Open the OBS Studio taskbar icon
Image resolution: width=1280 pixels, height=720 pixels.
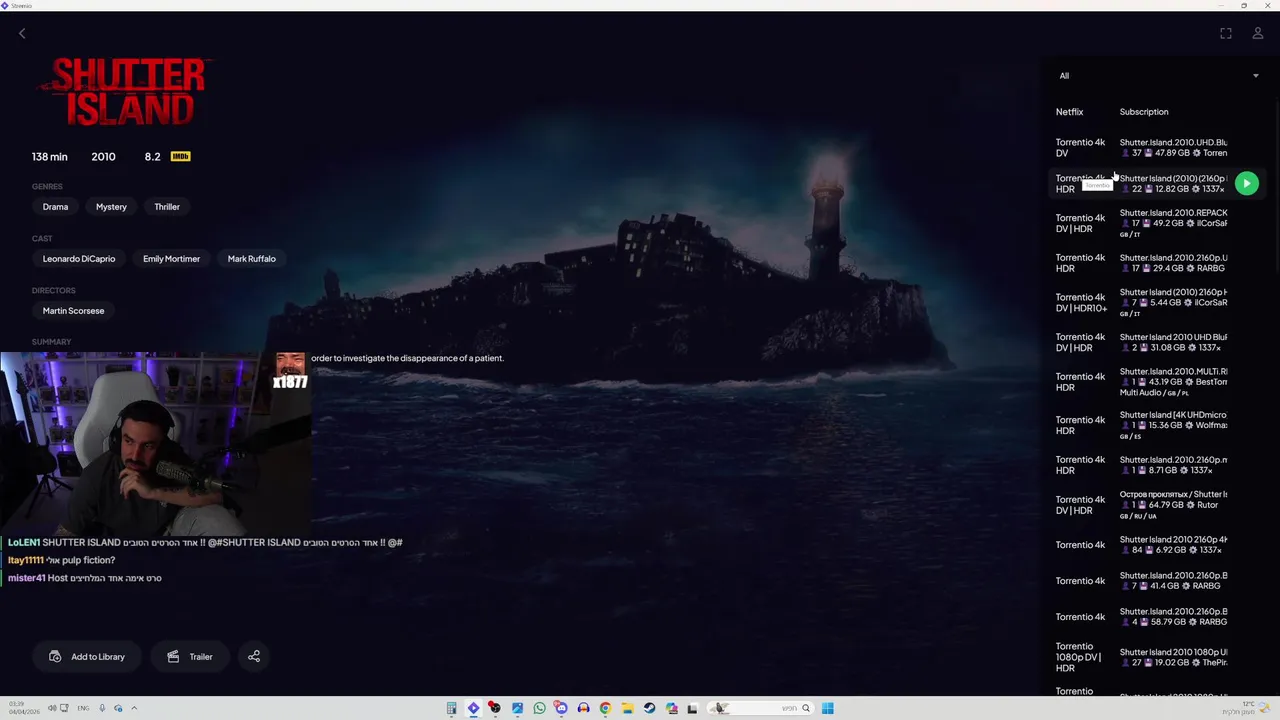point(494,709)
